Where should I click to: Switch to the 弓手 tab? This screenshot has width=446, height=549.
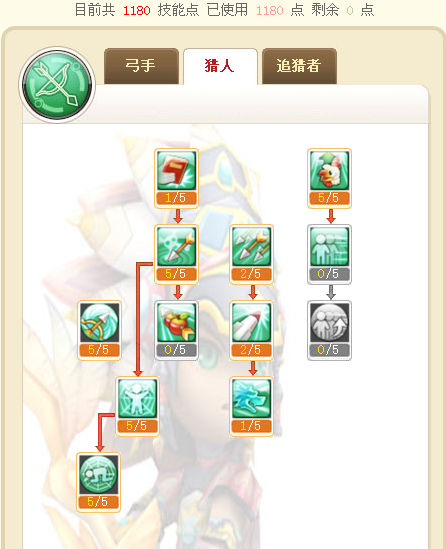click(141, 66)
